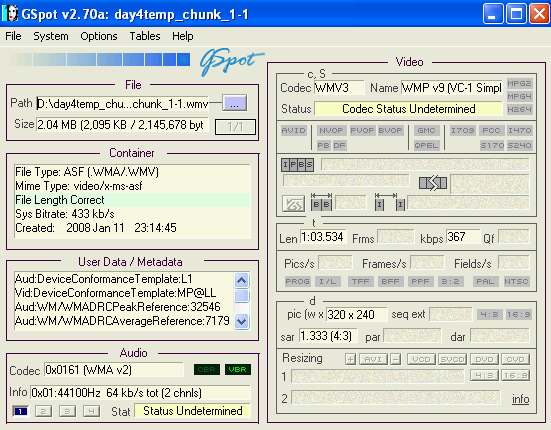Viewport: 551px width, 430px height.
Task: Select audio stream 3 button
Action: coord(67,411)
